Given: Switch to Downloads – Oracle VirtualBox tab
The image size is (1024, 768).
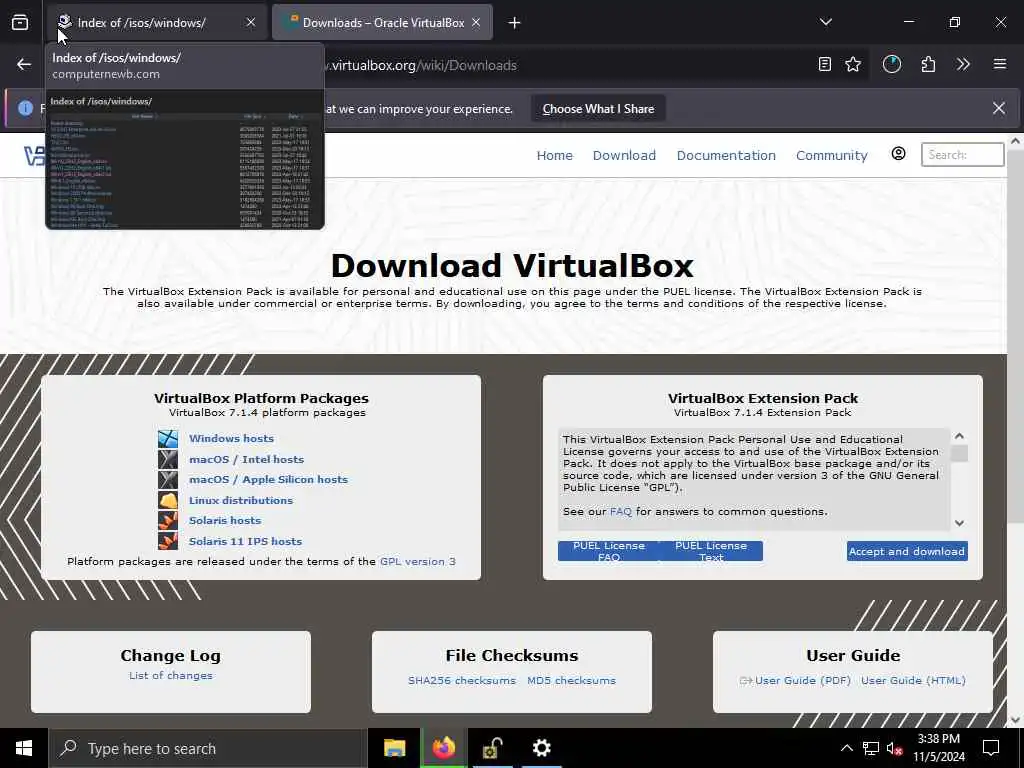Looking at the screenshot, I should pyautogui.click(x=382, y=22).
